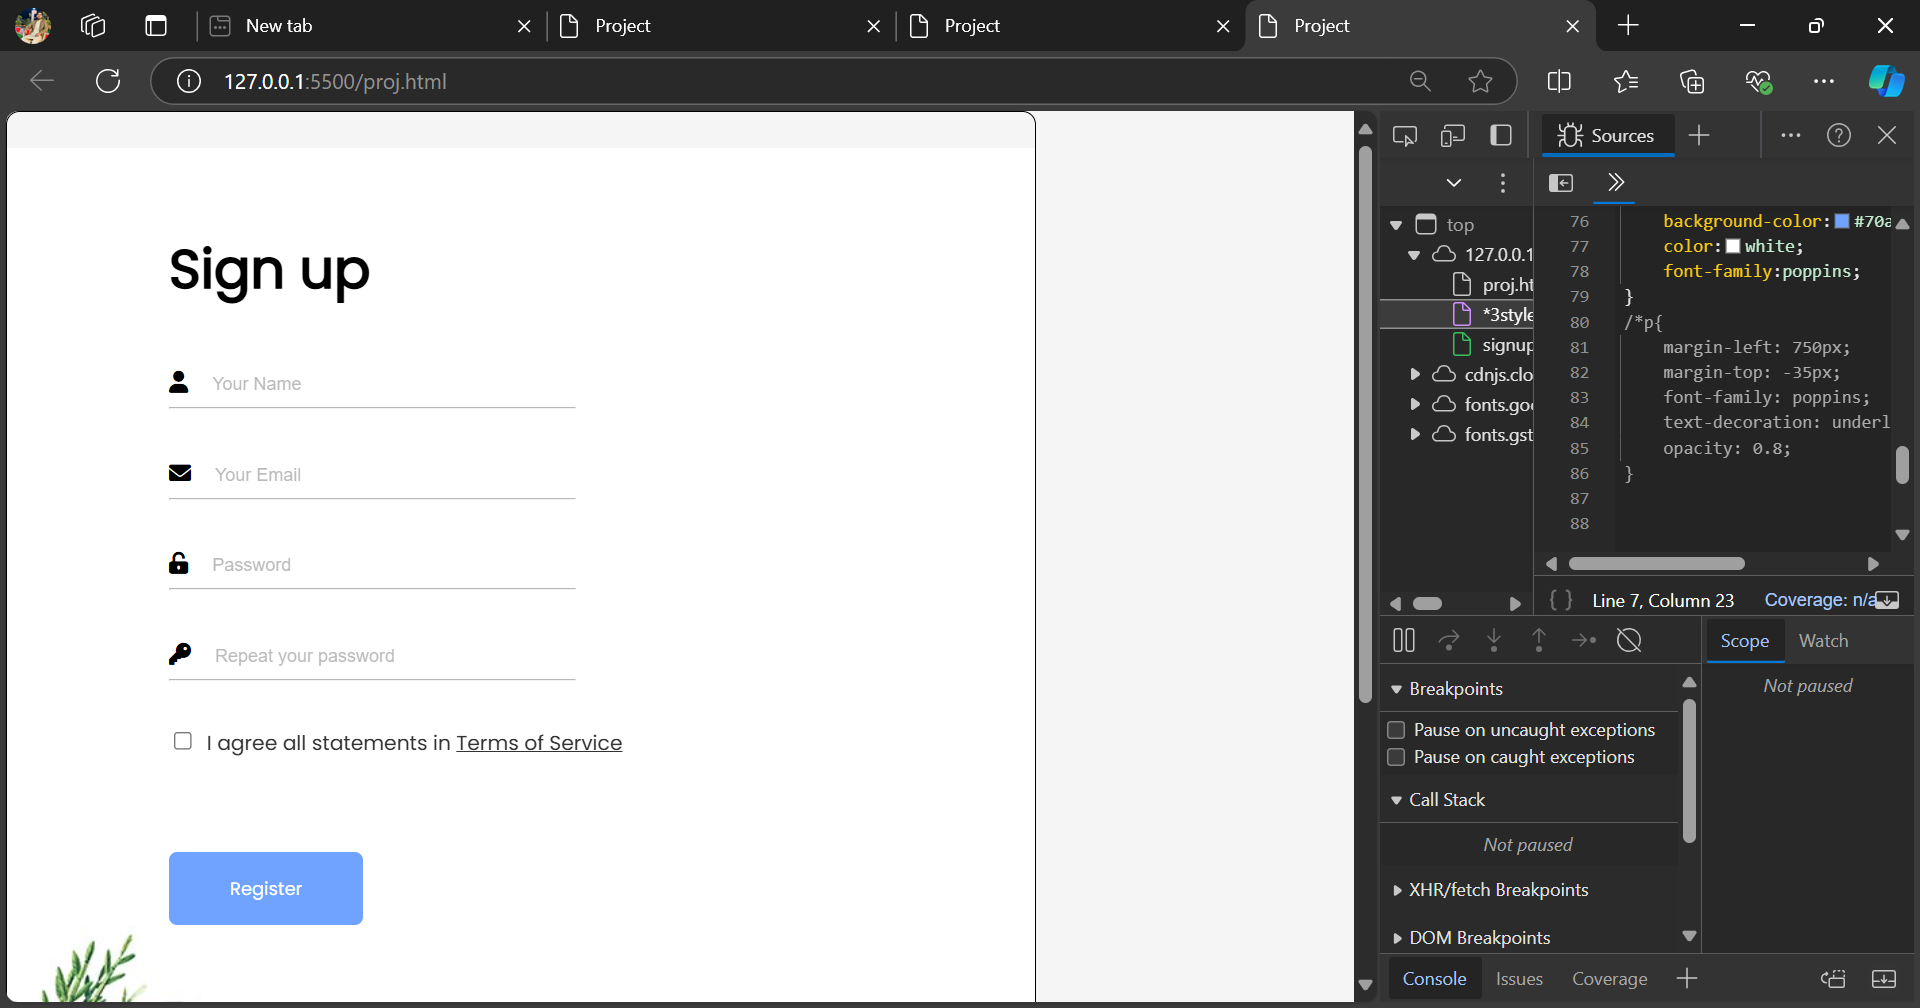Image resolution: width=1920 pixels, height=1008 pixels.
Task: Check the Terms of Service agreement checkbox
Action: (183, 741)
